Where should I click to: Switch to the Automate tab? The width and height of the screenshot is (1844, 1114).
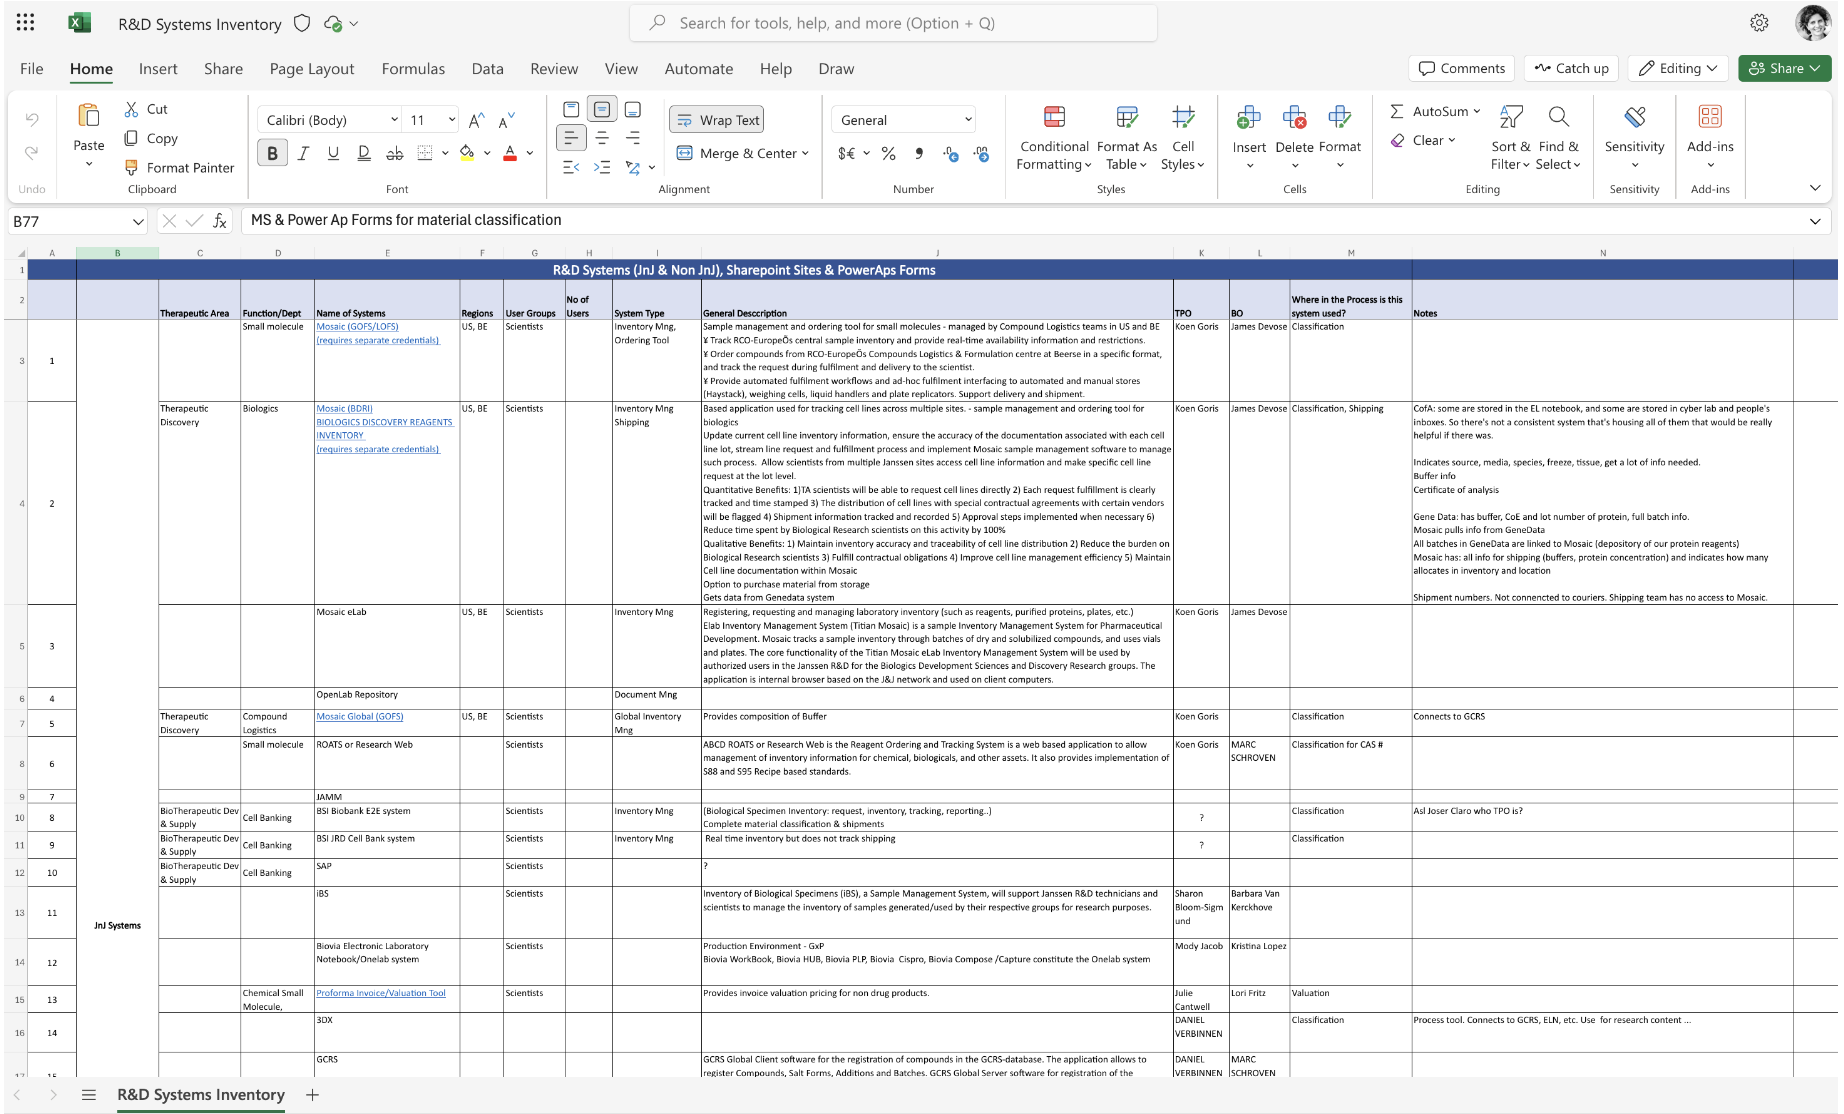[699, 68]
